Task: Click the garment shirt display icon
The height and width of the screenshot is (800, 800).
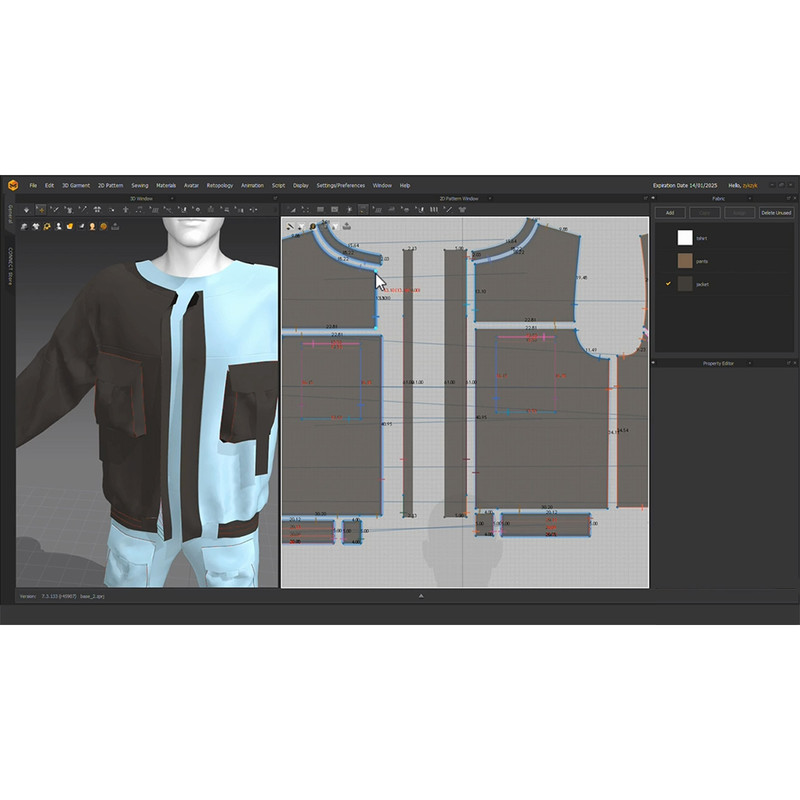Action: click(x=36, y=227)
